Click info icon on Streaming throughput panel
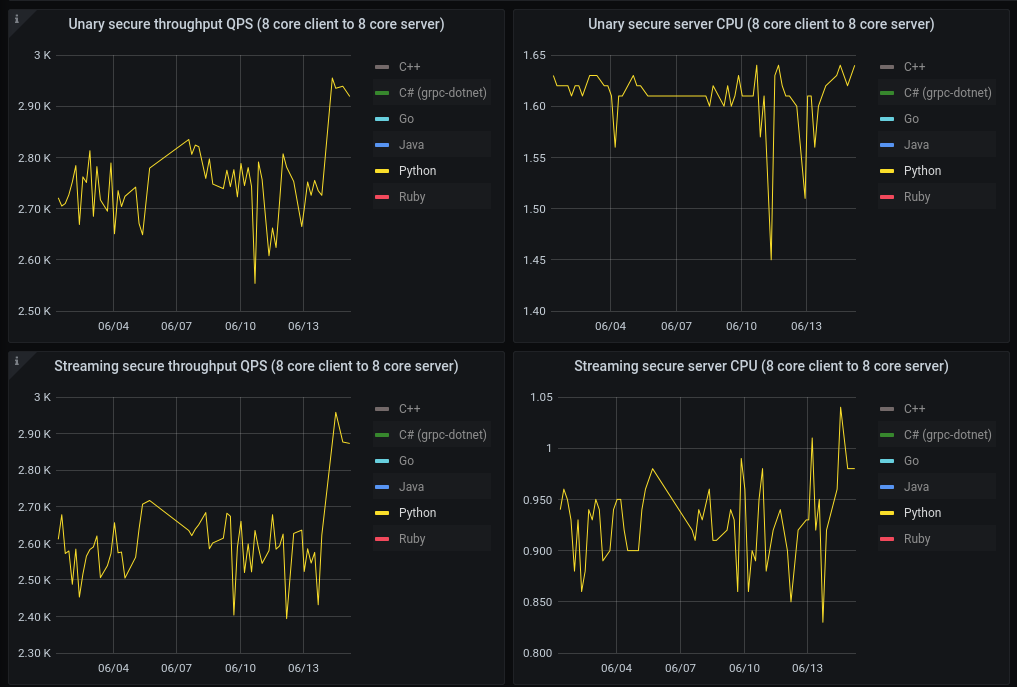 (x=16, y=361)
